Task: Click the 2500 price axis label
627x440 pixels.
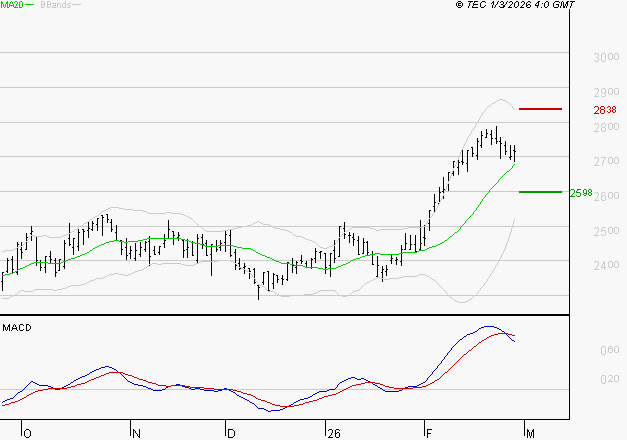Action: click(606, 231)
